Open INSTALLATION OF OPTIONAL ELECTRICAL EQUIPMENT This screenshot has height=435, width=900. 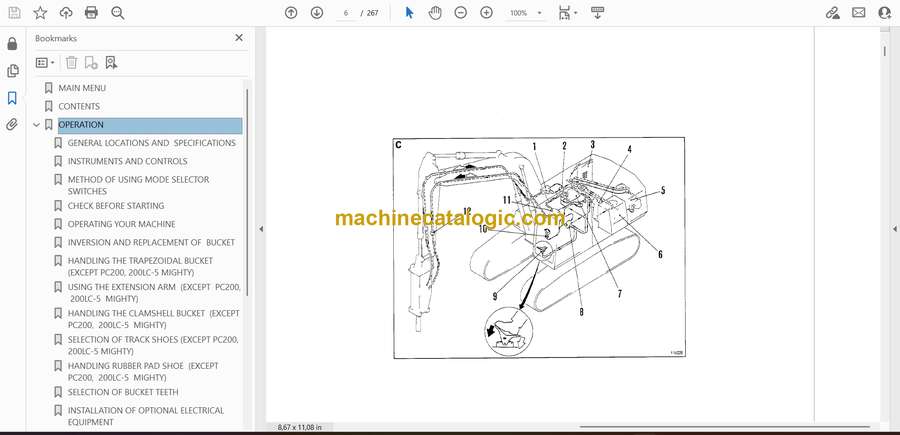[x=146, y=416]
